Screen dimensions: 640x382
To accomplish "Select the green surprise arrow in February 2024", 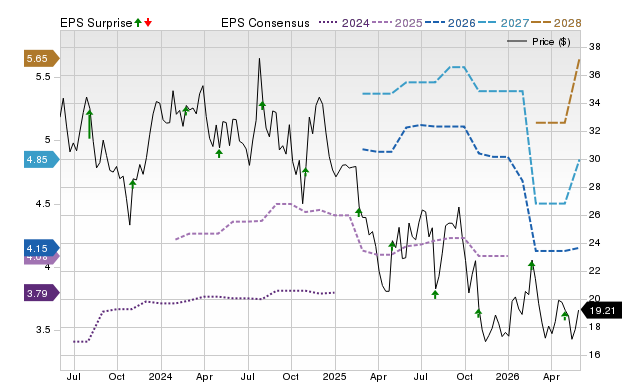I will (x=186, y=110).
